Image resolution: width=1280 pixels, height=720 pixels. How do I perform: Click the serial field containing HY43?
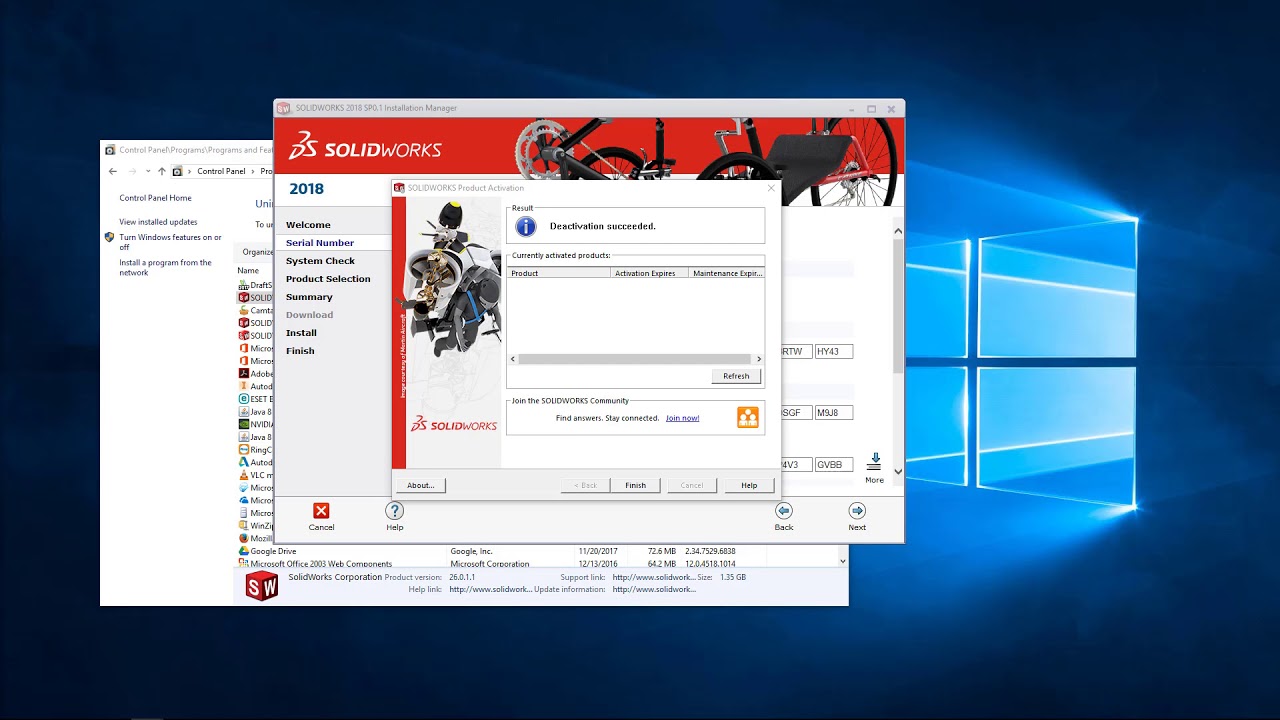click(x=834, y=352)
